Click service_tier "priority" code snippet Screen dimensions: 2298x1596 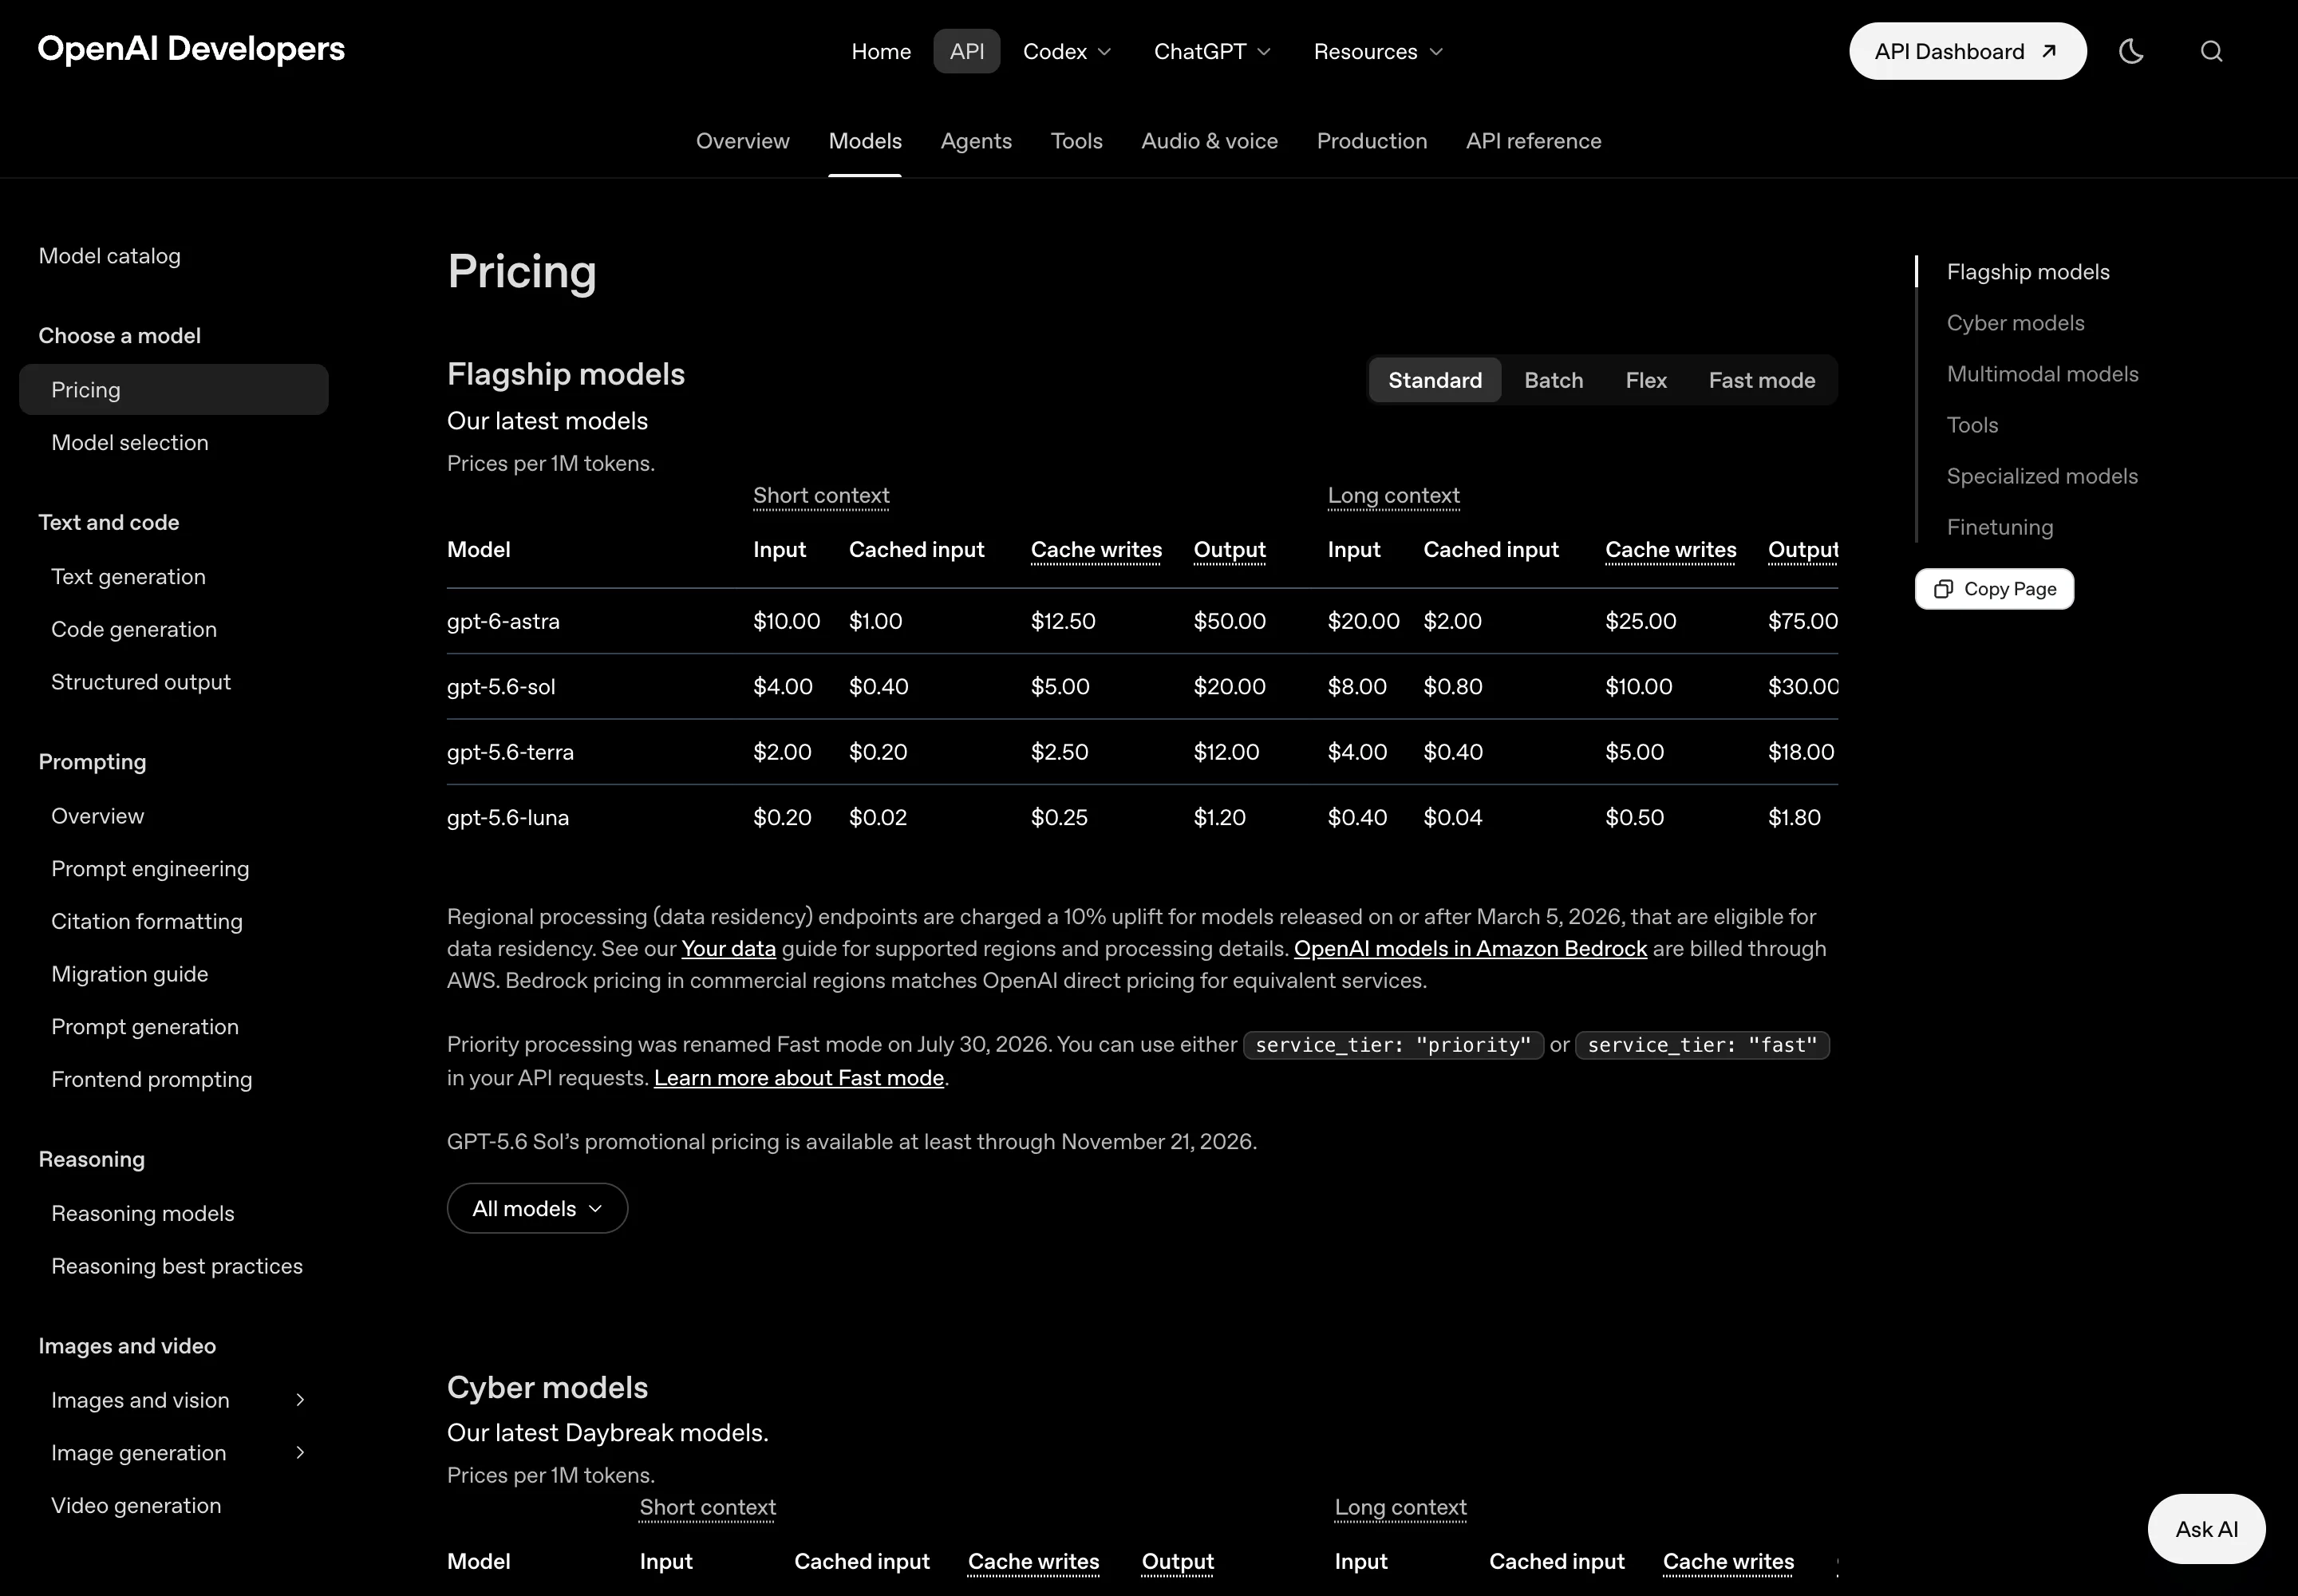click(1393, 1045)
